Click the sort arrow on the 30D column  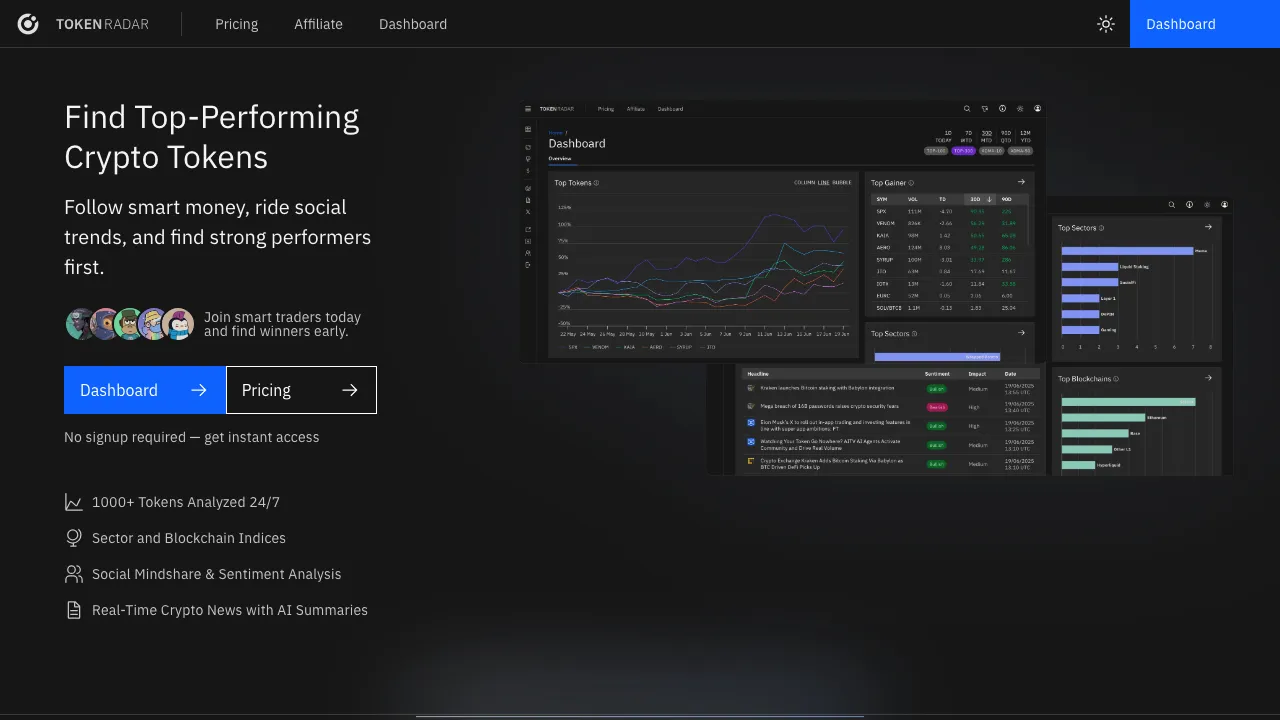[989, 199]
